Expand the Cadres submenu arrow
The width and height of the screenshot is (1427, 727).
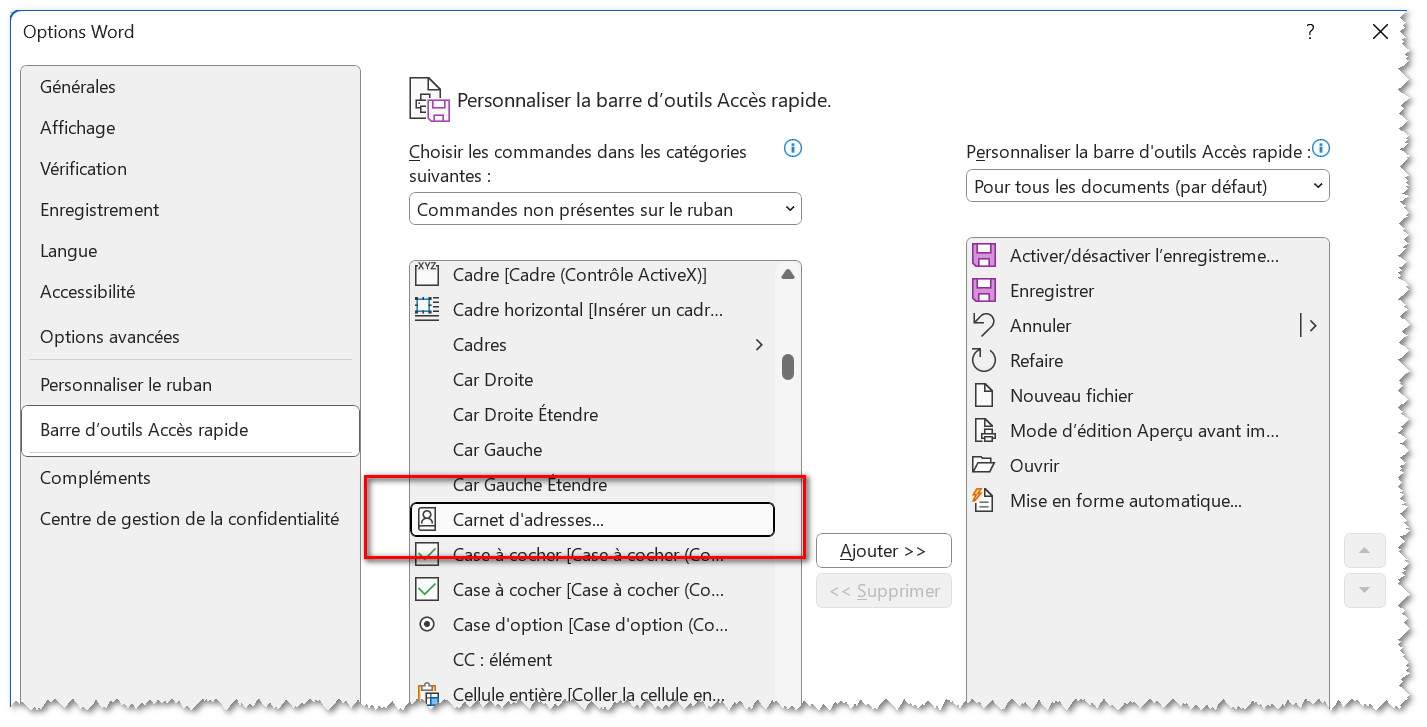tap(759, 345)
